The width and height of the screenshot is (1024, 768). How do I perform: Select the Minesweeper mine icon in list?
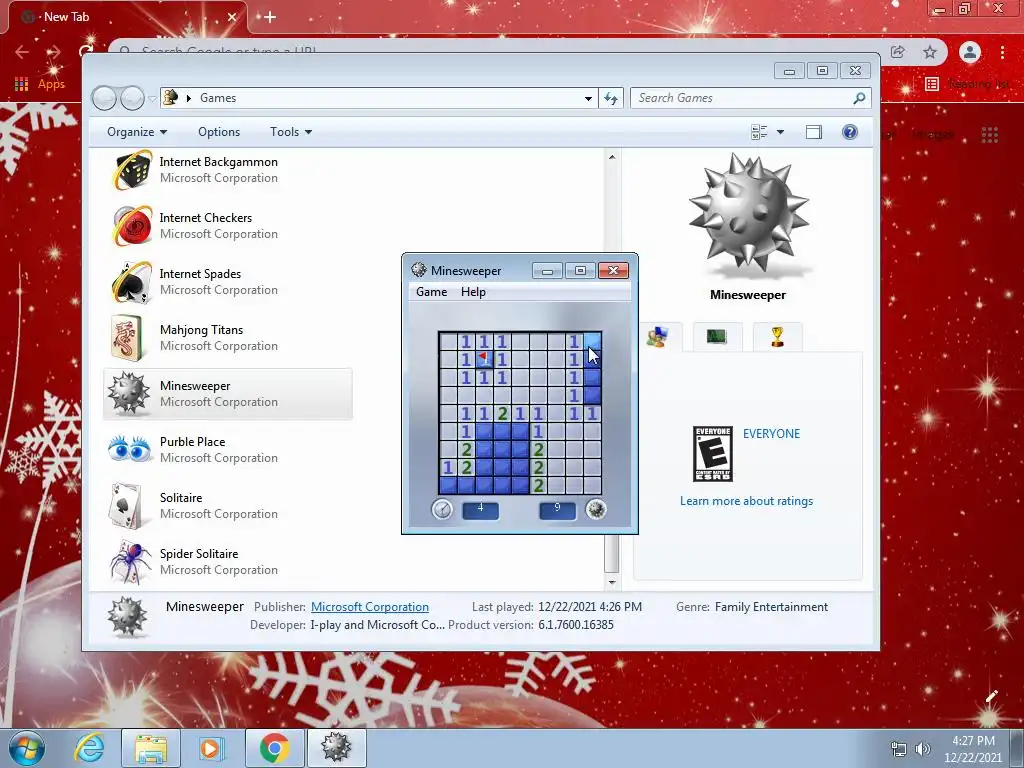[128, 394]
